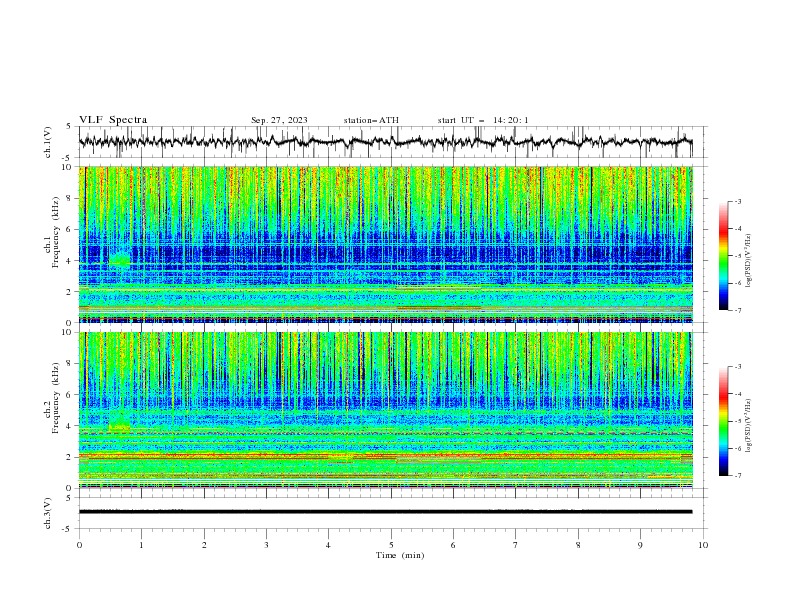Click the "ch.1(V)" waveform axis label

tap(48, 142)
